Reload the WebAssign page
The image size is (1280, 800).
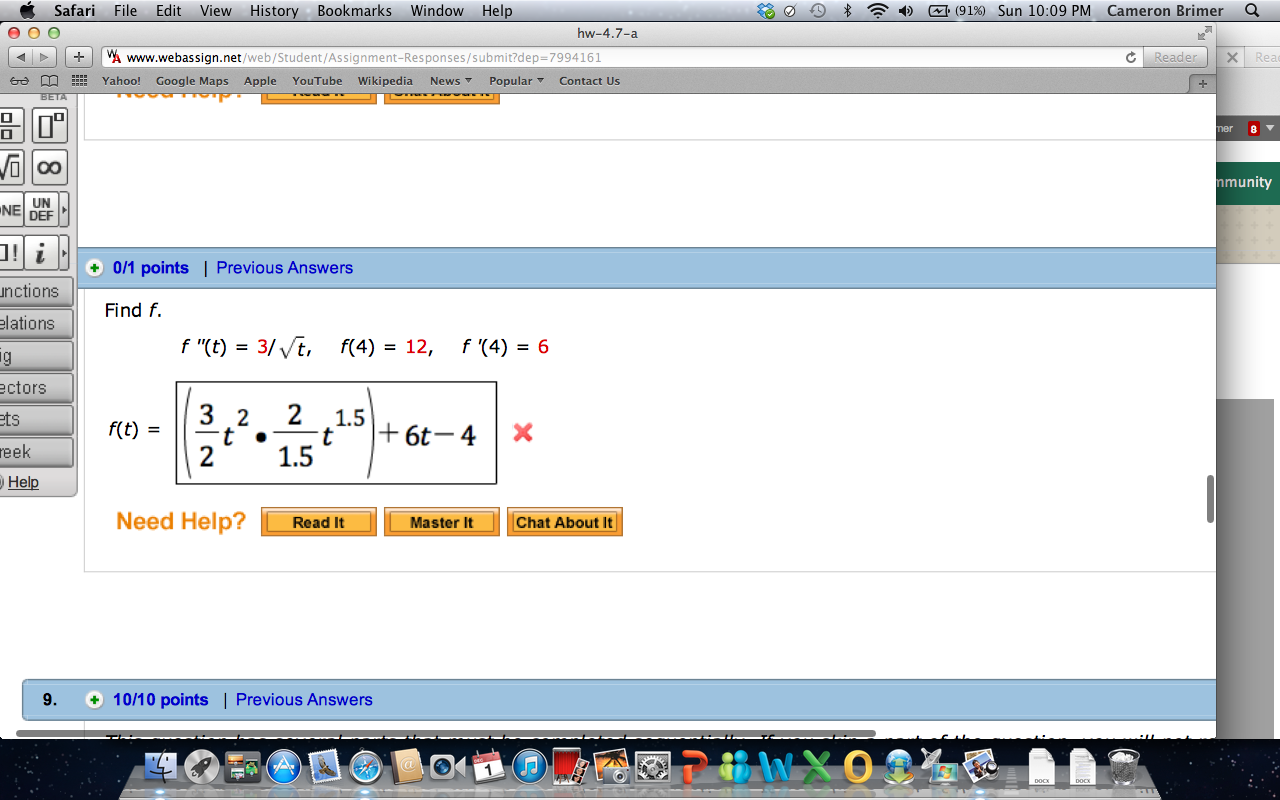[1131, 57]
